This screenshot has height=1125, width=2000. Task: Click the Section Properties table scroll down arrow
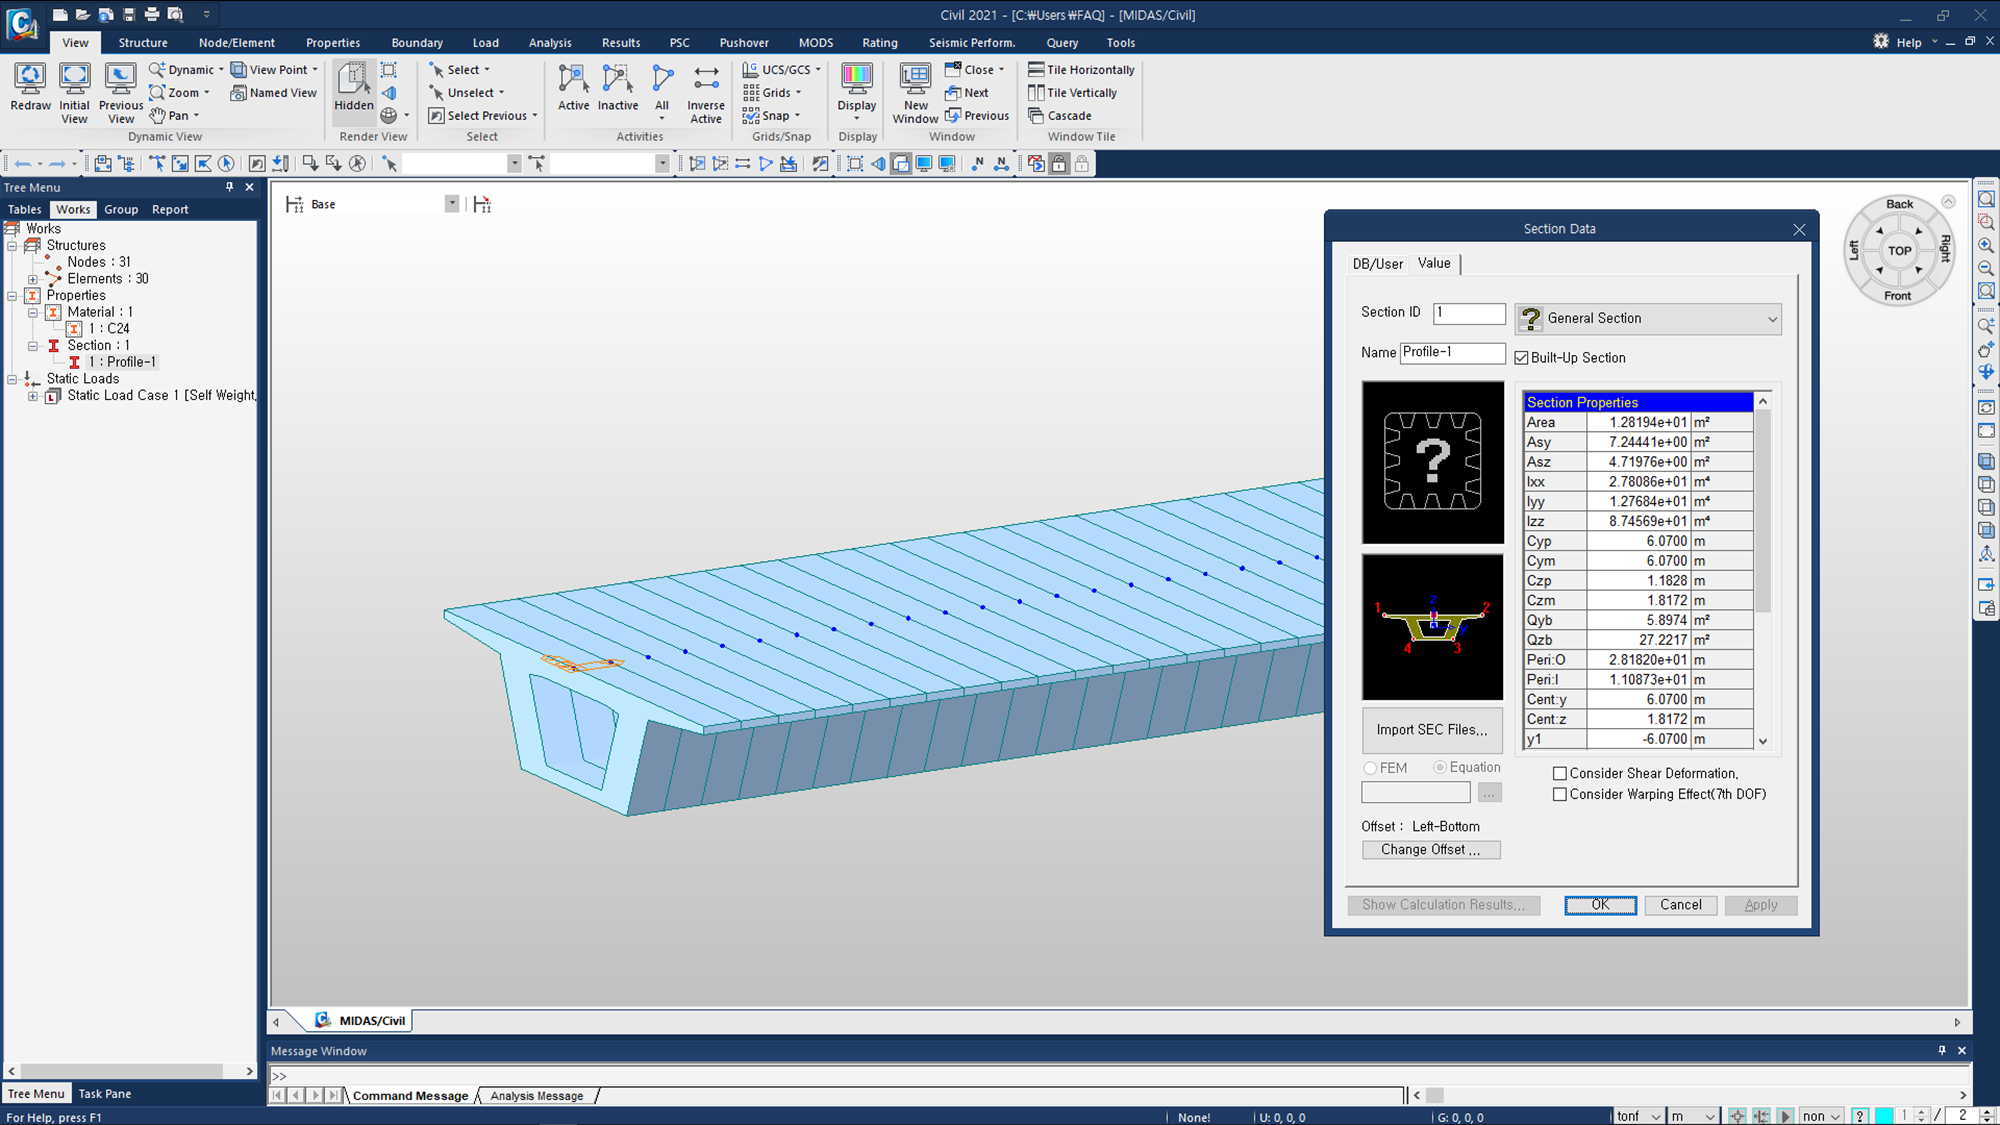[x=1763, y=741]
